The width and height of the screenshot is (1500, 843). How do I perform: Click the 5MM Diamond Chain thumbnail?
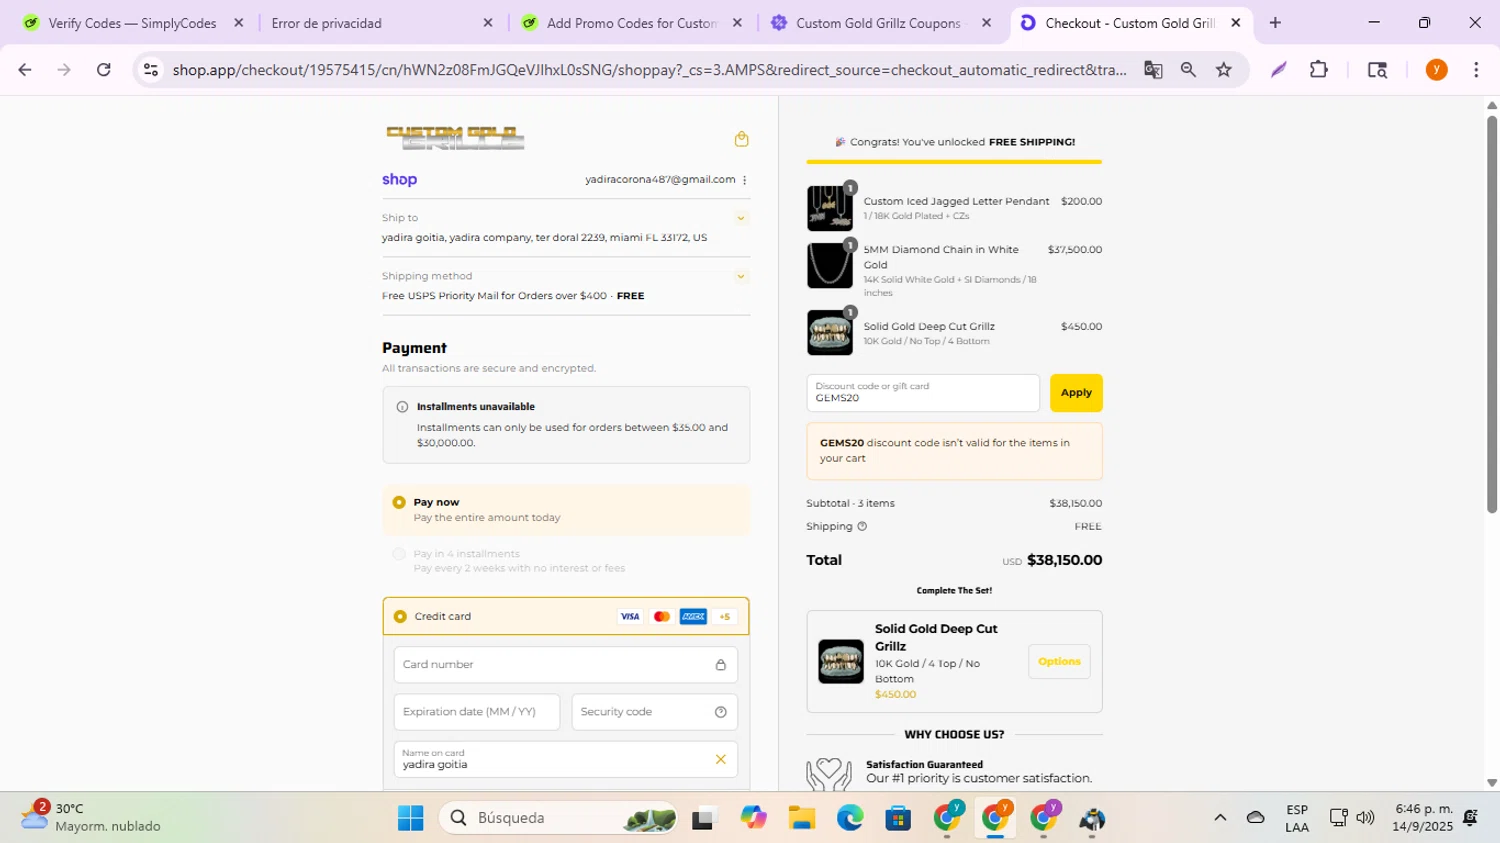tap(830, 265)
